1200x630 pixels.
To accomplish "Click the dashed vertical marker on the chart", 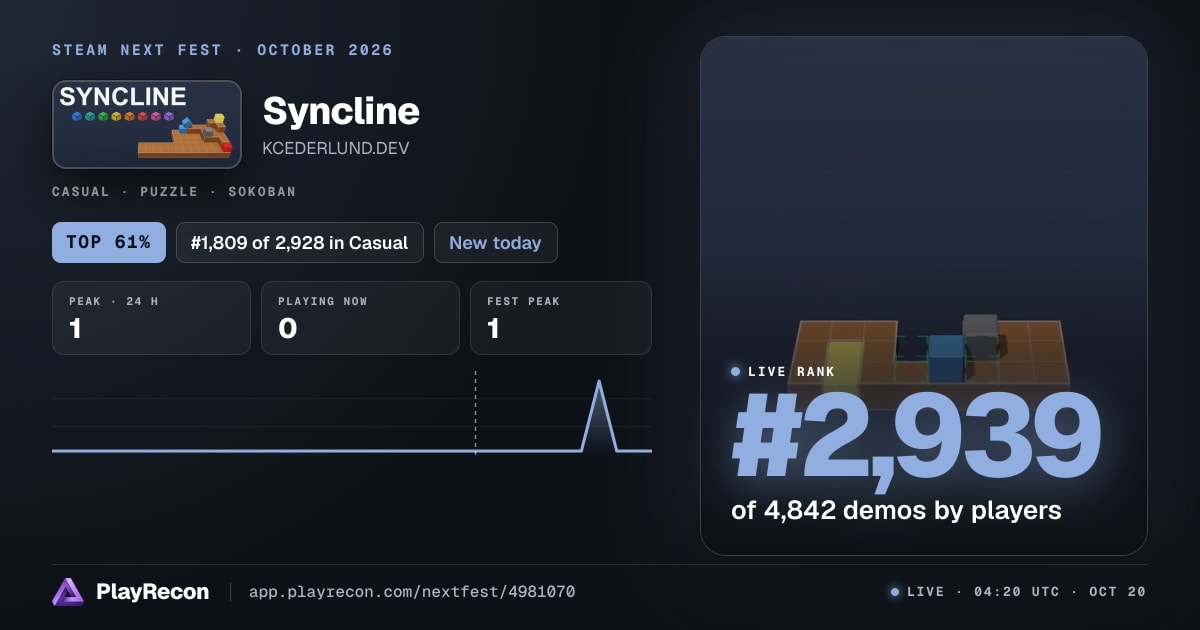I will tap(475, 412).
